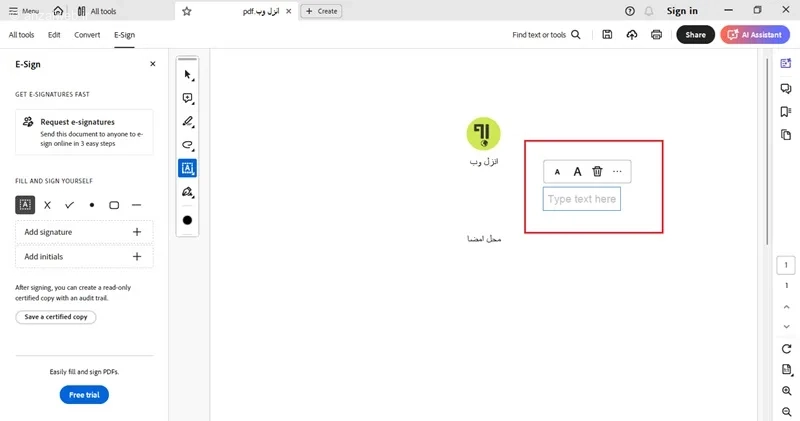Open AI assistant panel icon in right rail
Image resolution: width=800 pixels, height=421 pixels.
786,63
